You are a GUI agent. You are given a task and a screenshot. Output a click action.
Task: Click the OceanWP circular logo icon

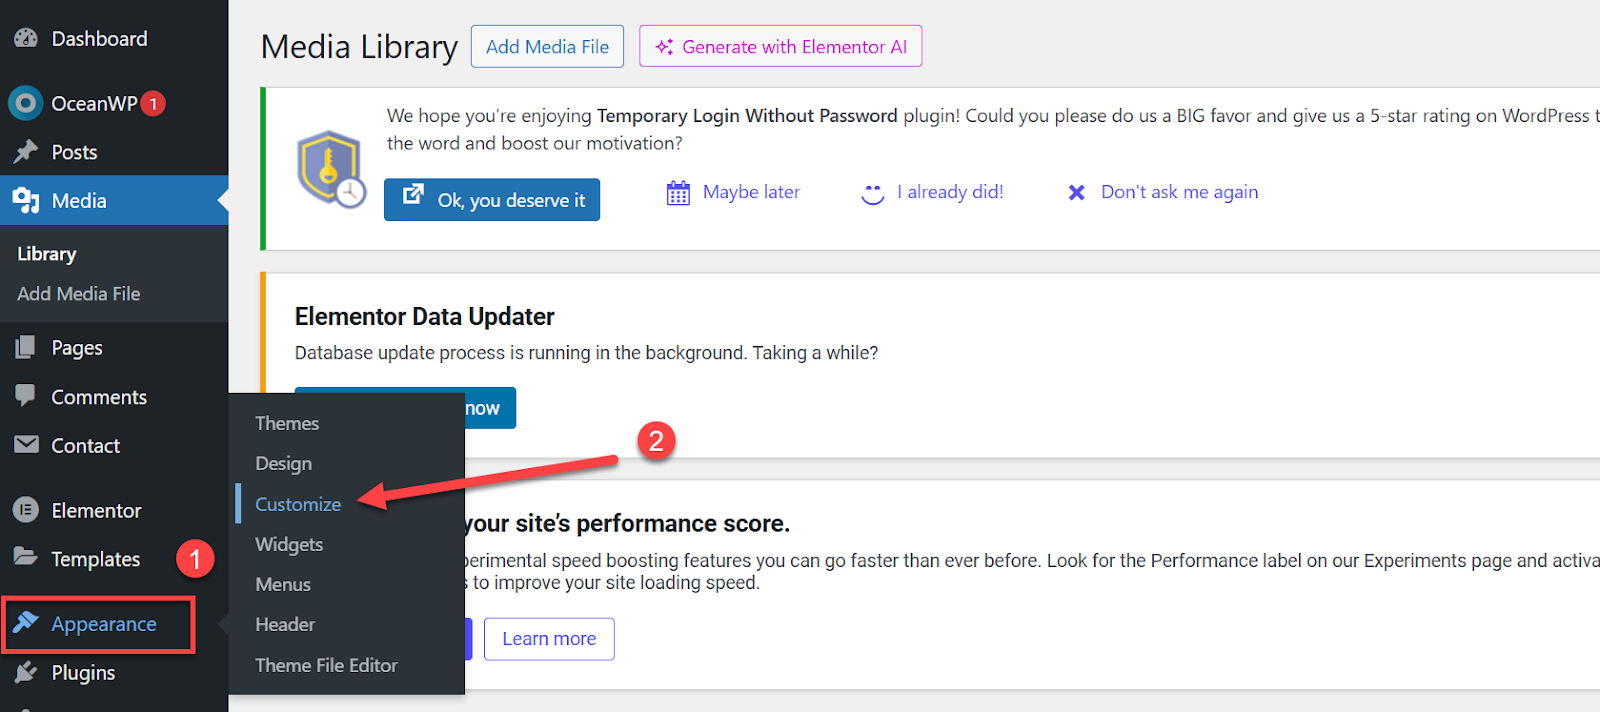25,103
